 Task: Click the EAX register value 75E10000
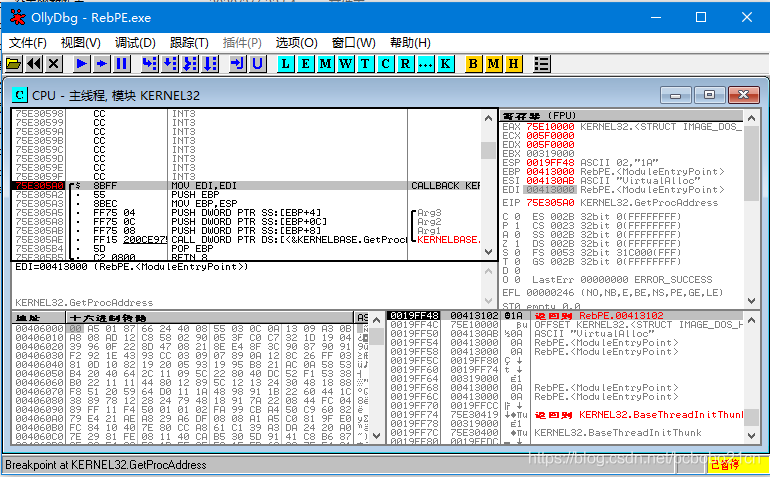pos(550,127)
